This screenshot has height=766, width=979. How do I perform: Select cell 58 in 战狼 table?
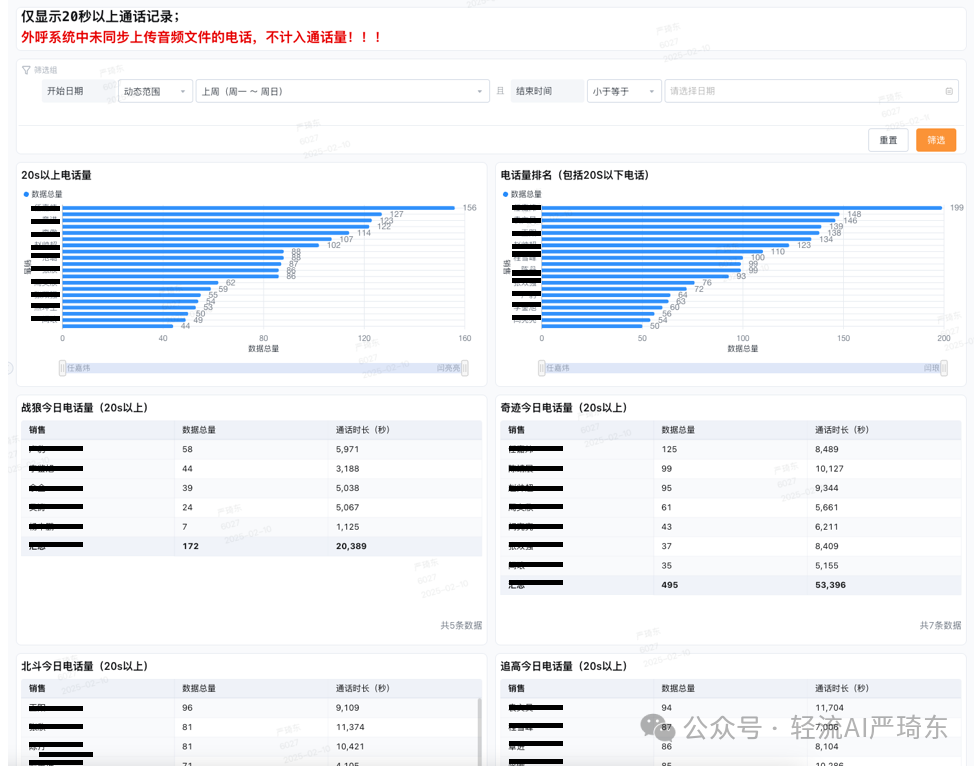click(187, 449)
